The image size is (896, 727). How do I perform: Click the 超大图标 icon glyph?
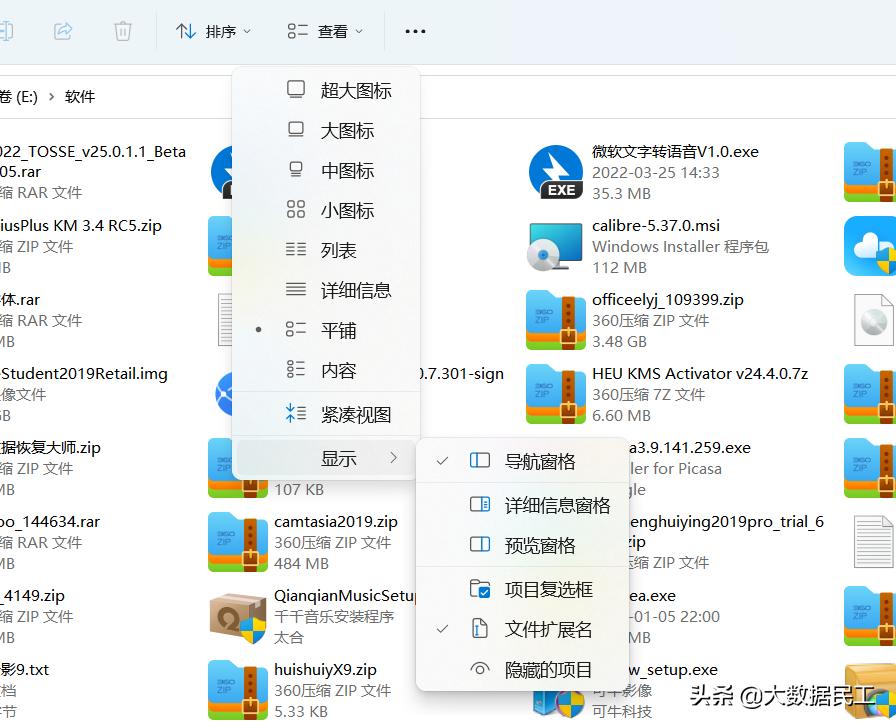295,90
